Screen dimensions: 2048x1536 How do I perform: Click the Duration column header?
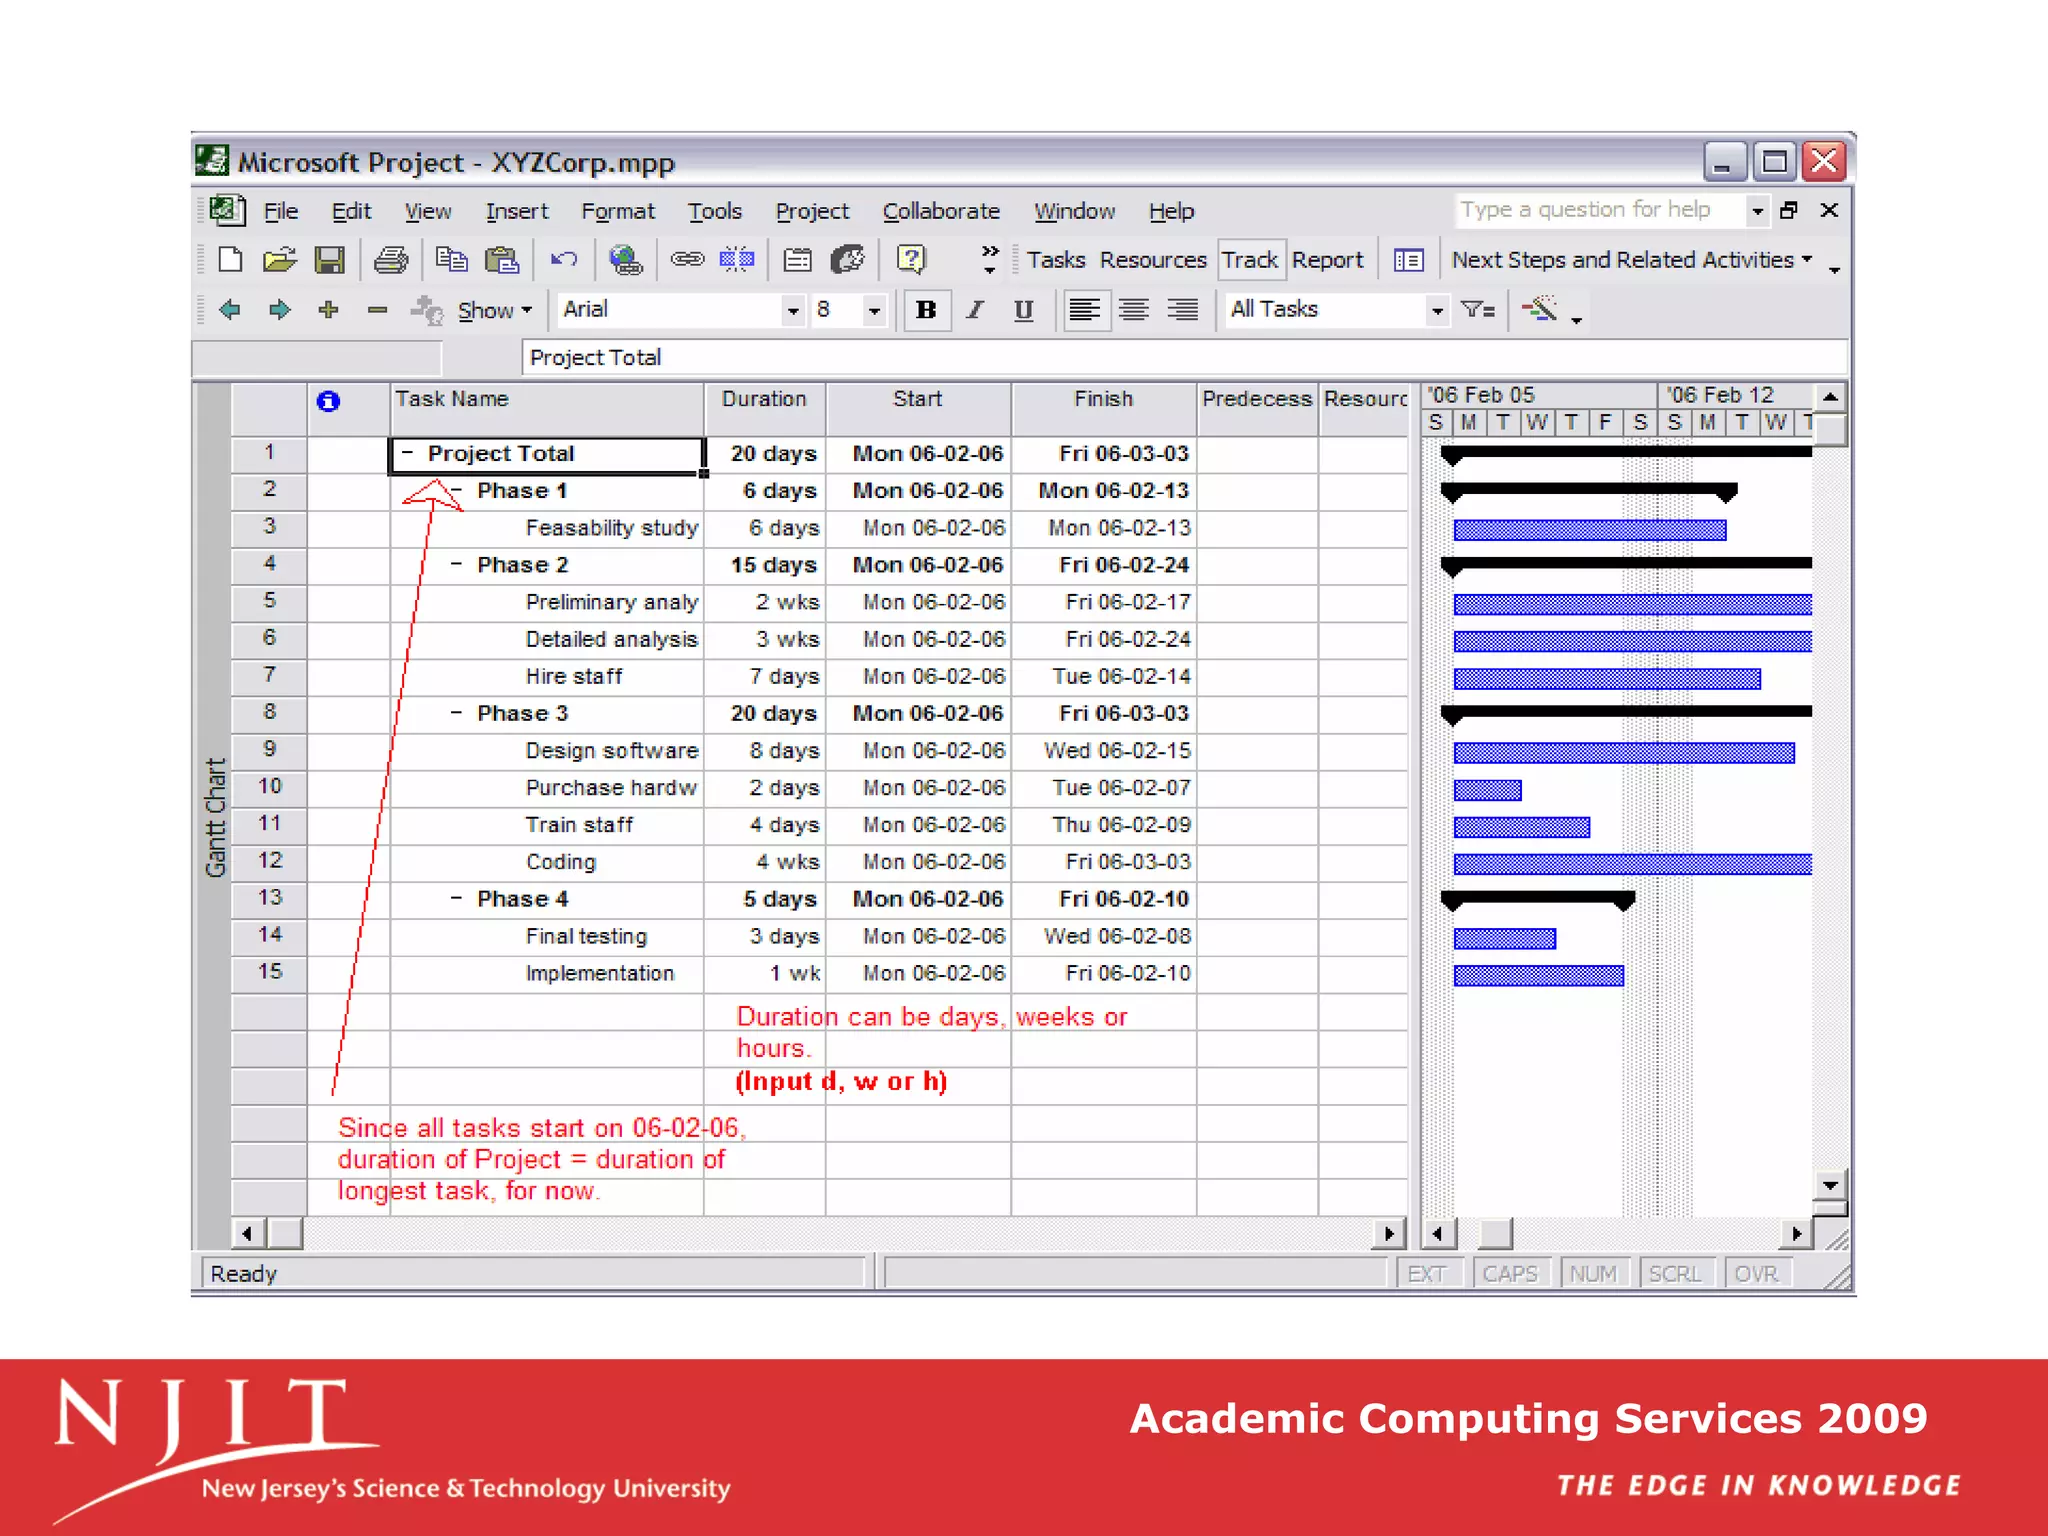(x=764, y=408)
